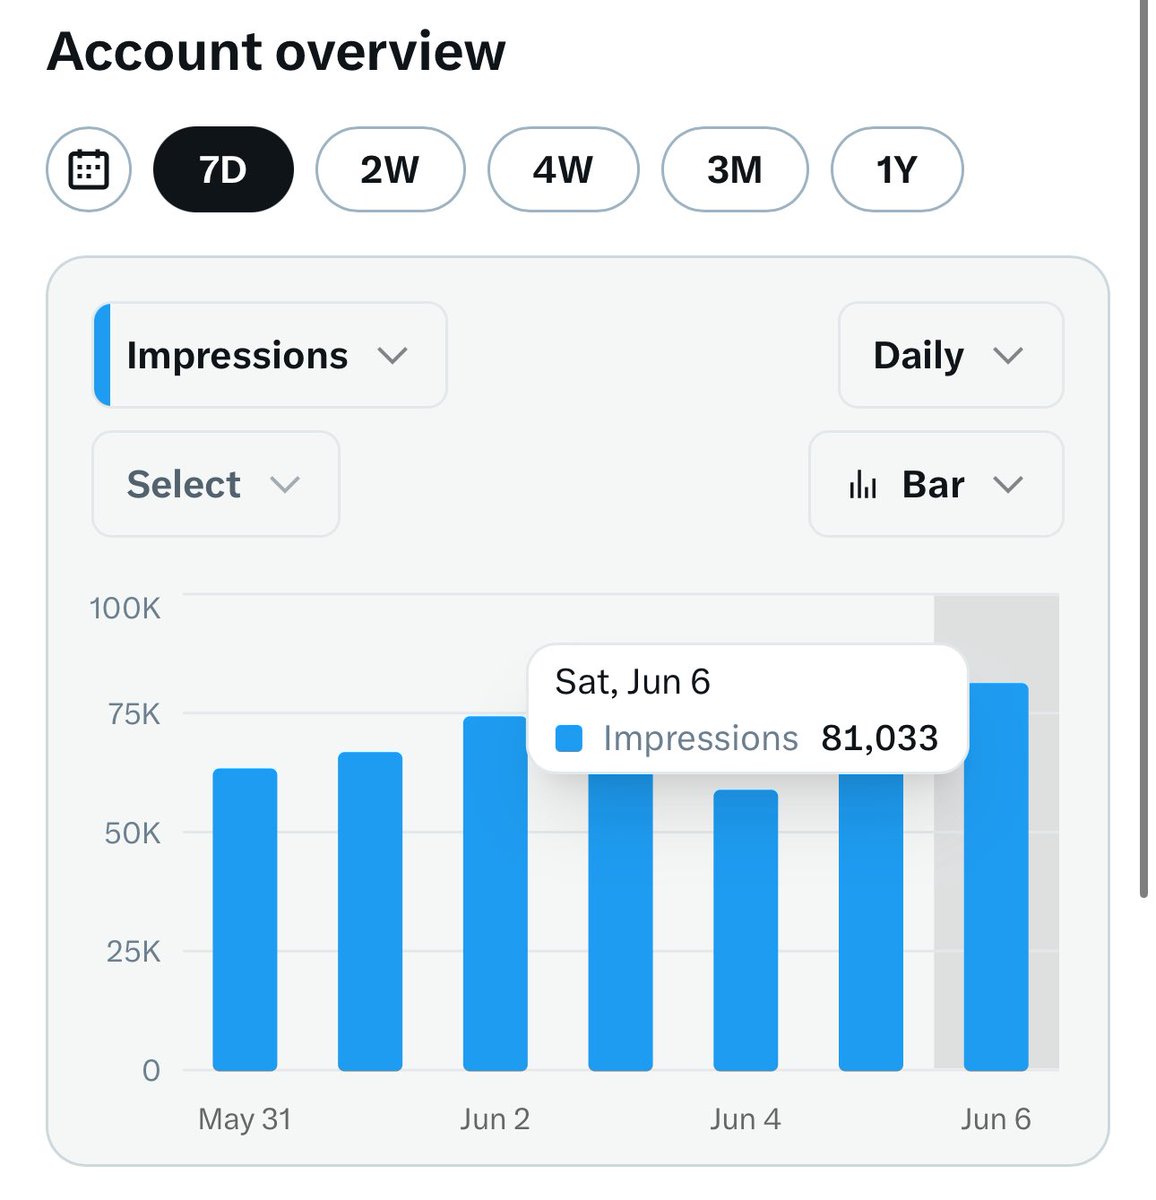Click the bar between May 31 and Jun 2
The image size is (1156, 1200).
tap(370, 911)
